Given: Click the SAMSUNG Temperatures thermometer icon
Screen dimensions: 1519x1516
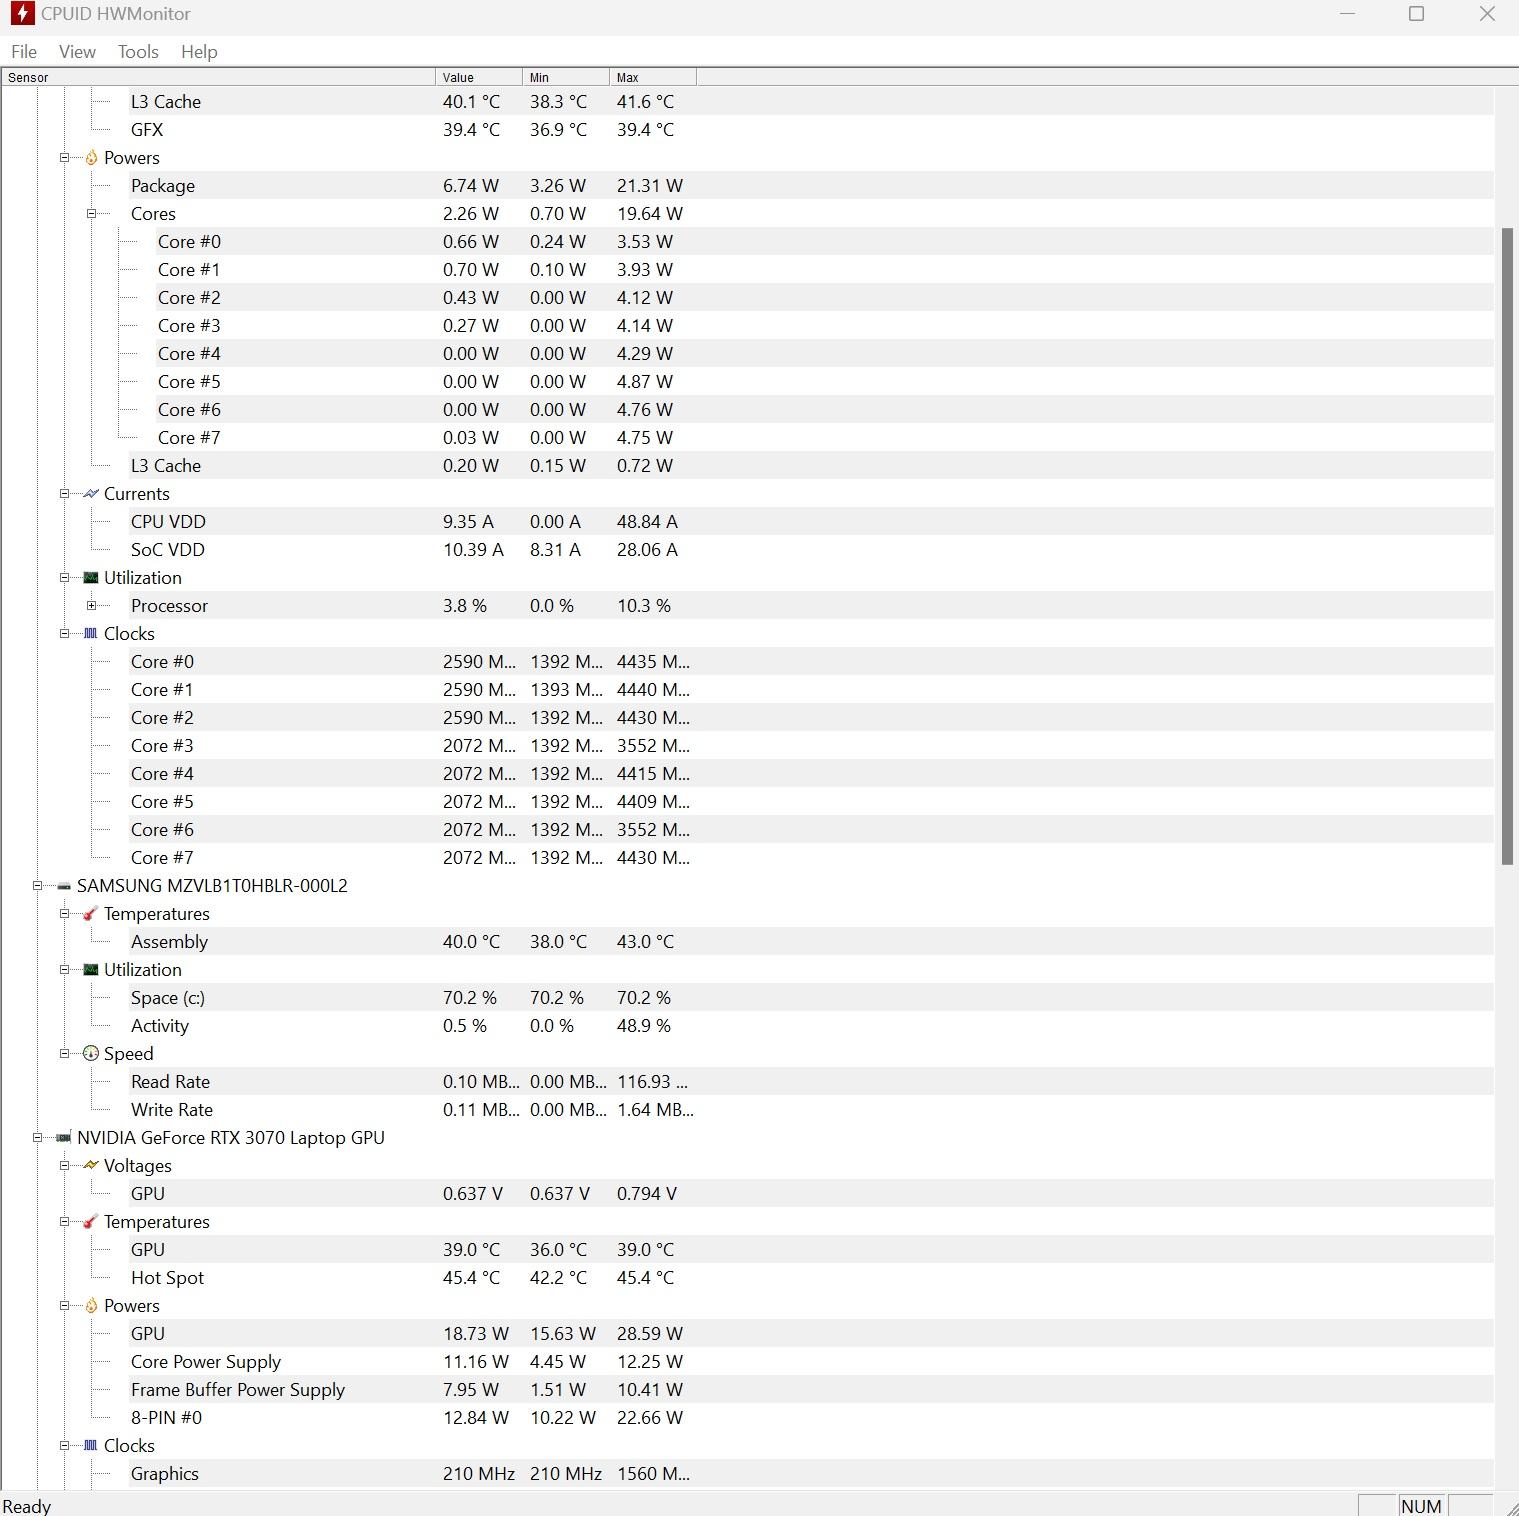Looking at the screenshot, I should [x=91, y=914].
